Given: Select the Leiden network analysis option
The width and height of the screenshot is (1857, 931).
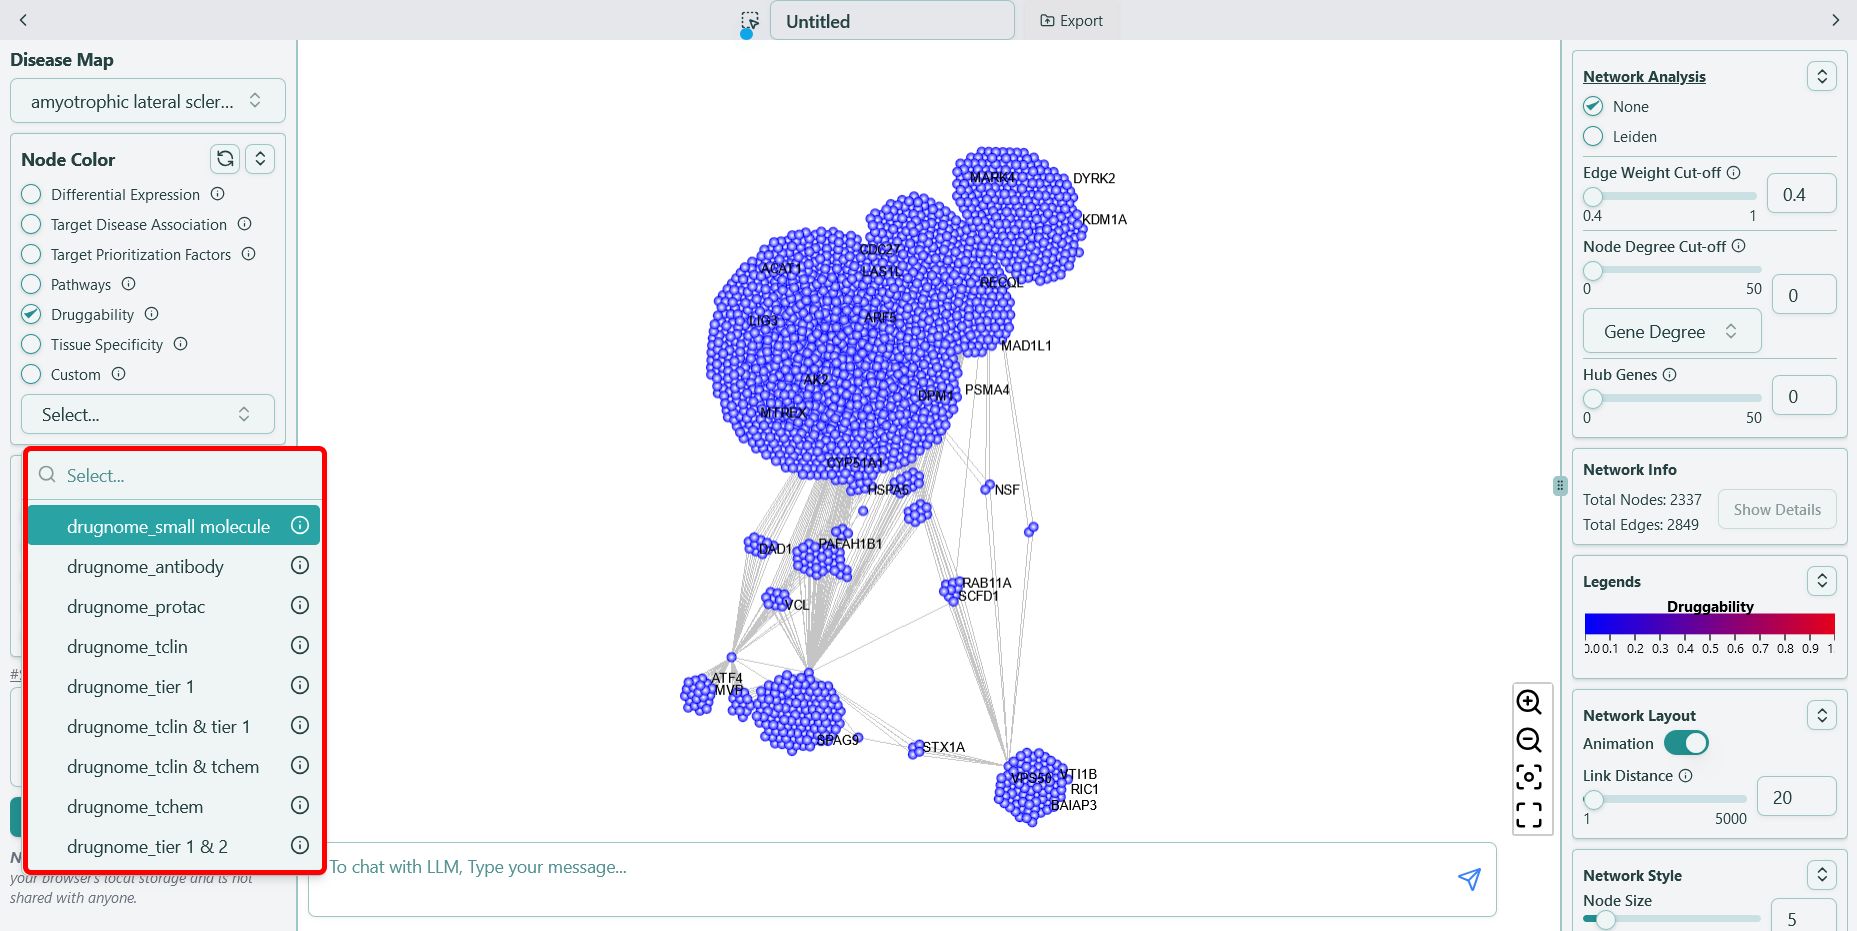Looking at the screenshot, I should [1593, 137].
